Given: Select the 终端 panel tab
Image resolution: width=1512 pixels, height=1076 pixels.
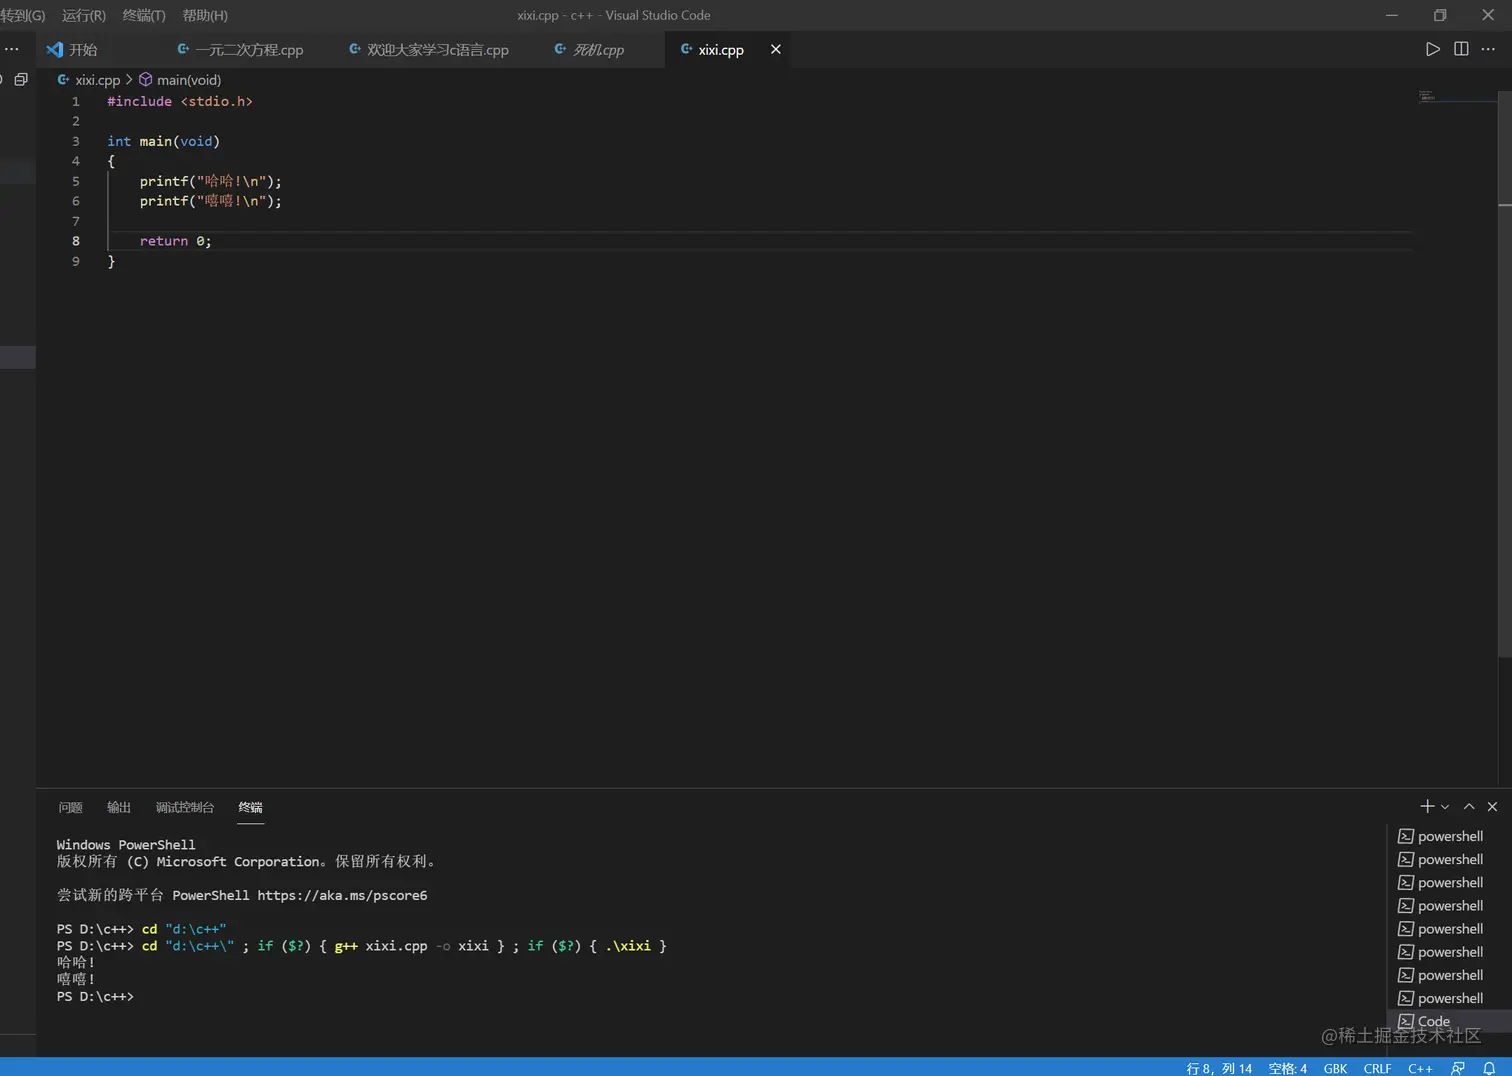Looking at the screenshot, I should click(x=250, y=807).
